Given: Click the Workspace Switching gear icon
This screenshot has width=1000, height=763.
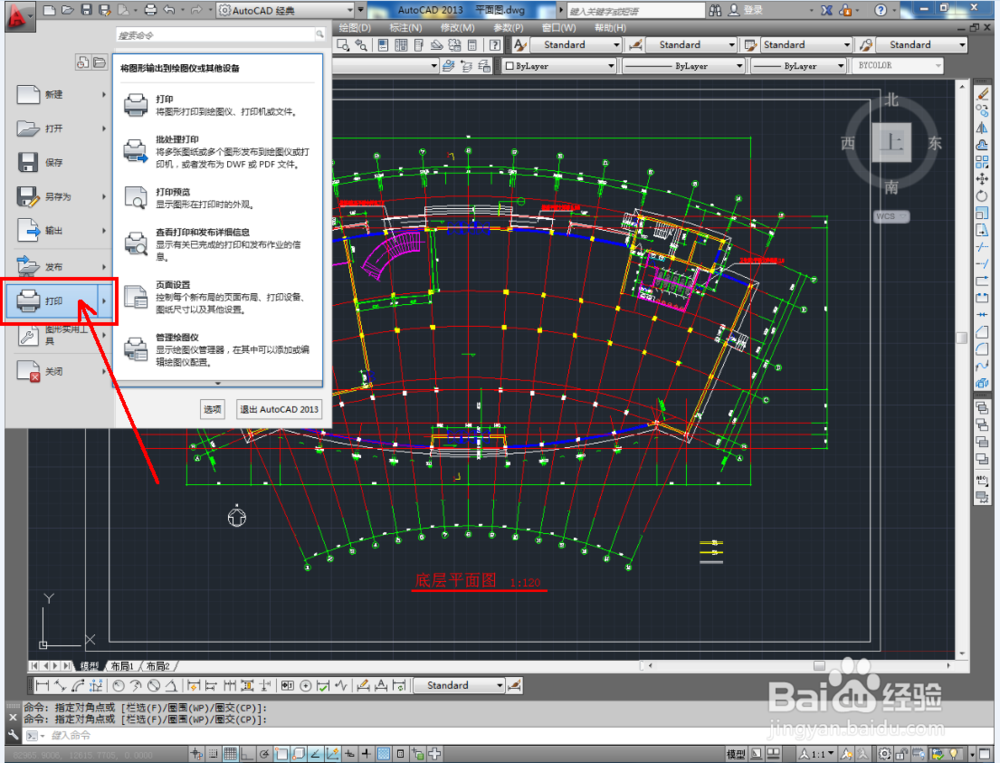Looking at the screenshot, I should coord(885,754).
